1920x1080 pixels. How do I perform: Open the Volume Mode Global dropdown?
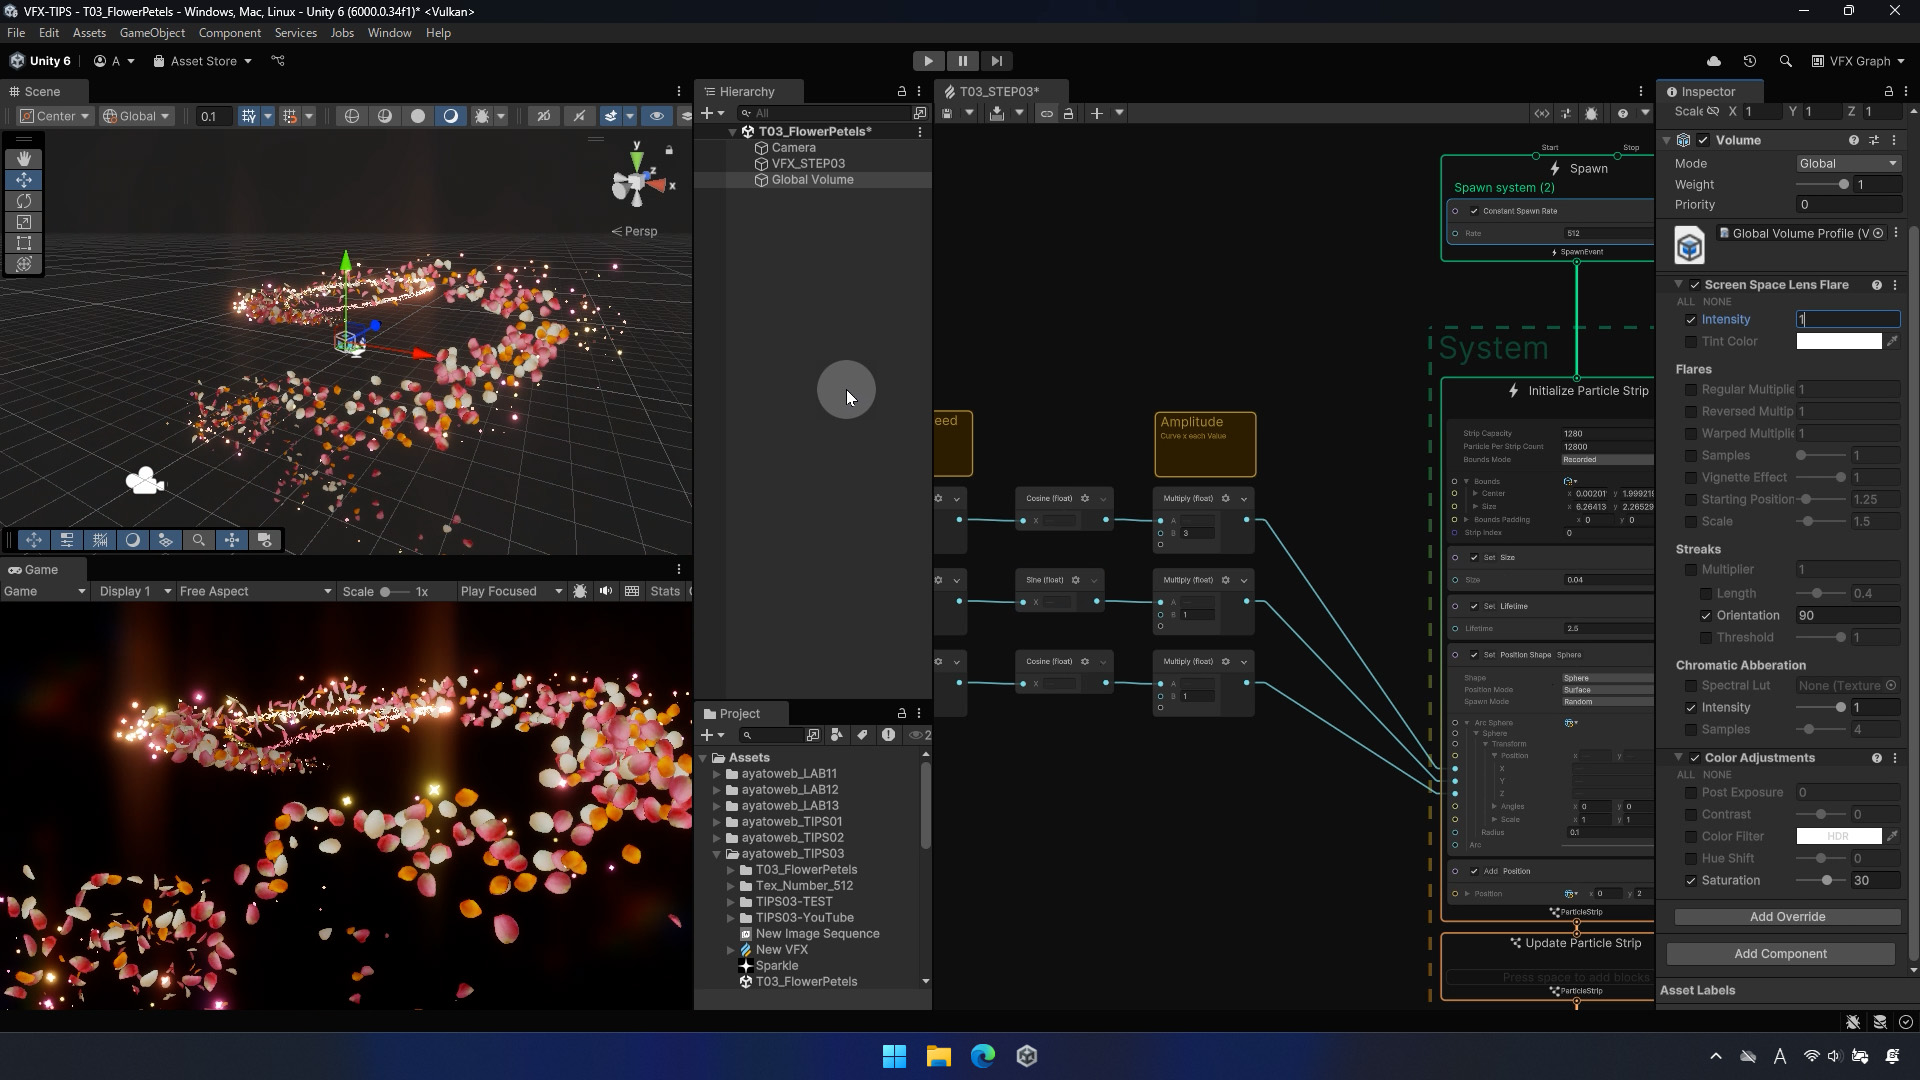pyautogui.click(x=1847, y=164)
